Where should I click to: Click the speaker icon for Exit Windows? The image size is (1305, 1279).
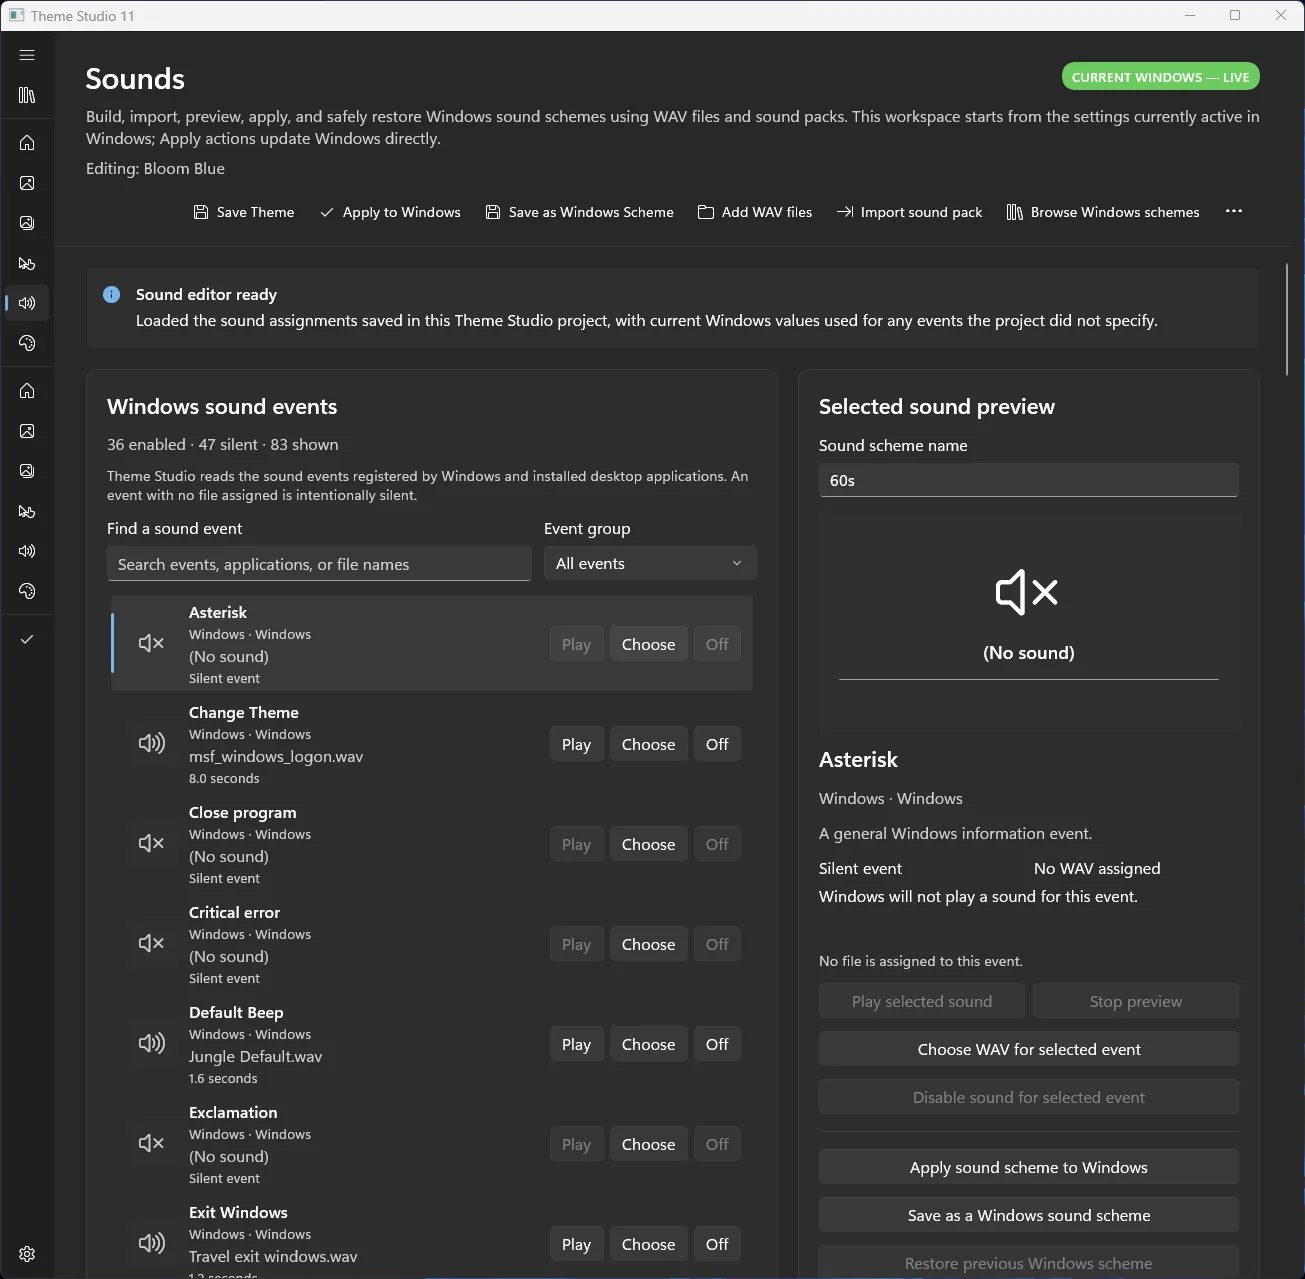pos(151,1243)
